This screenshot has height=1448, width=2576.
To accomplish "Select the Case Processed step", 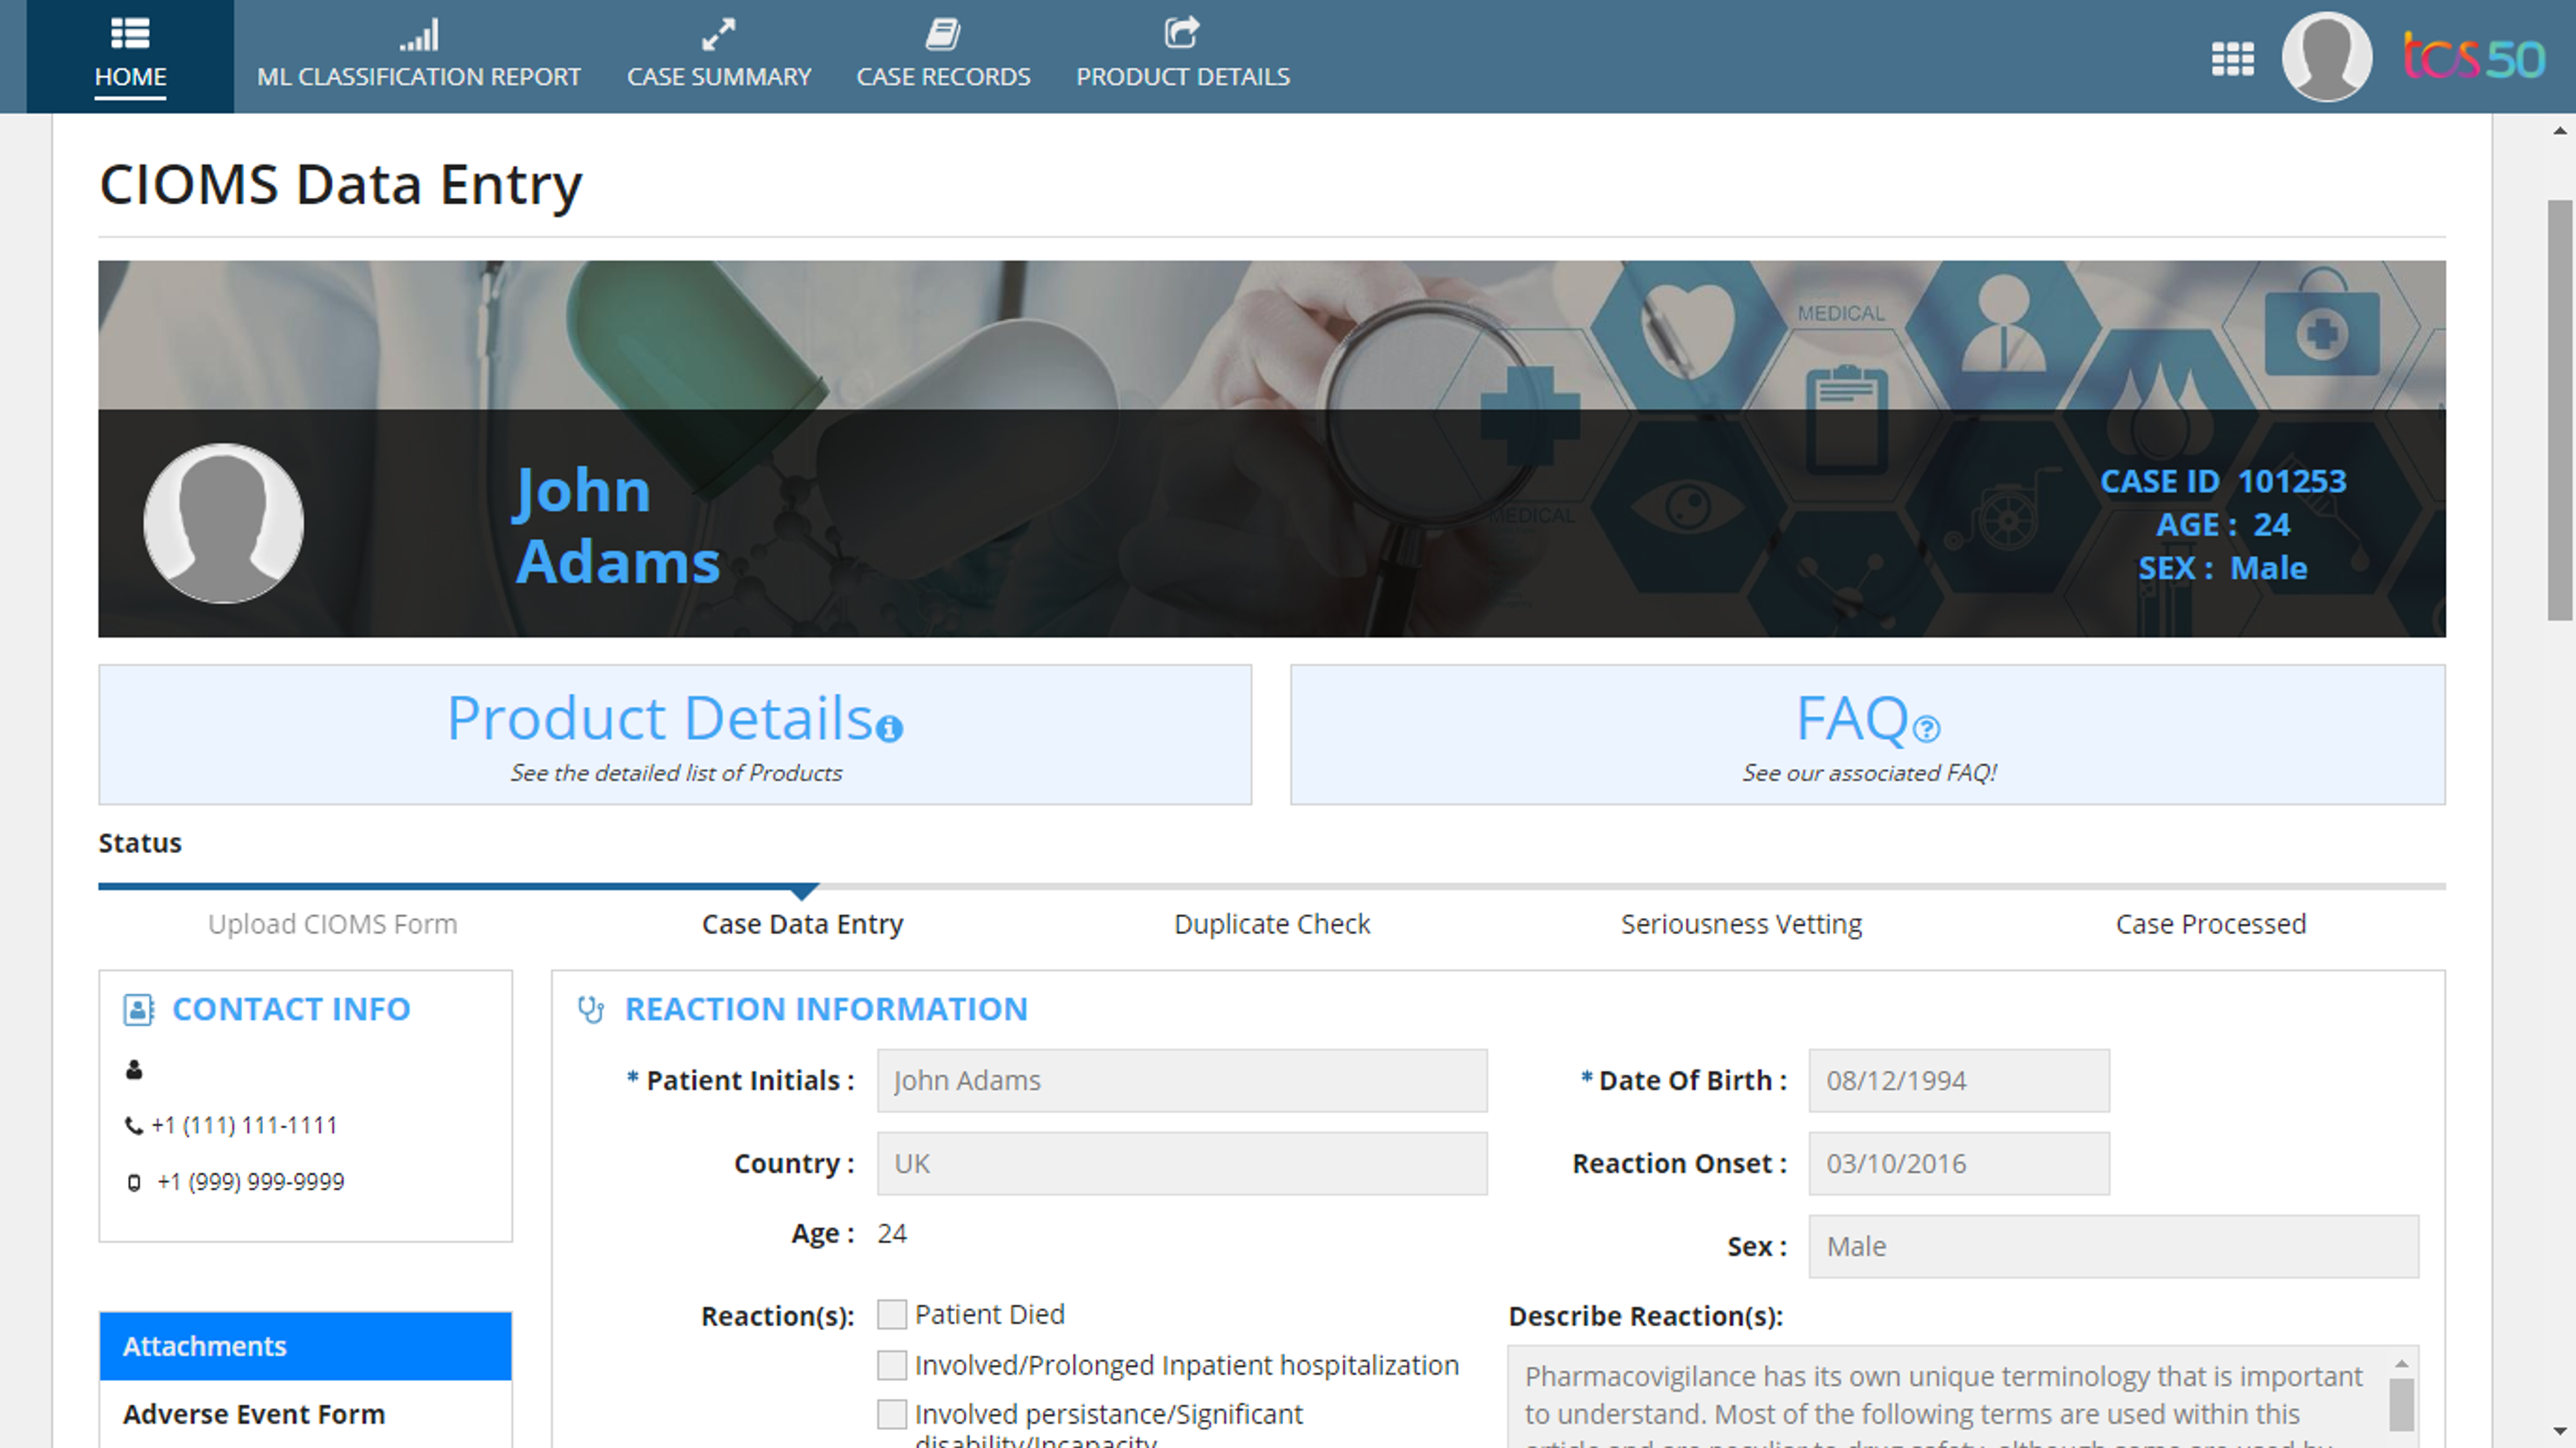I will click(2211, 924).
